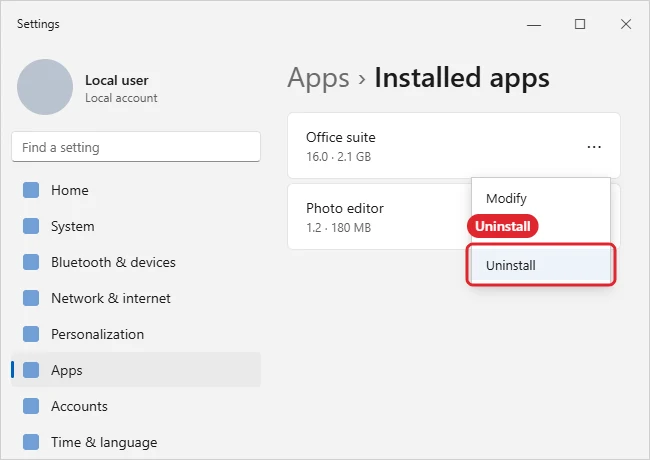Select the Network & internet icon
The image size is (650, 460).
(31, 298)
